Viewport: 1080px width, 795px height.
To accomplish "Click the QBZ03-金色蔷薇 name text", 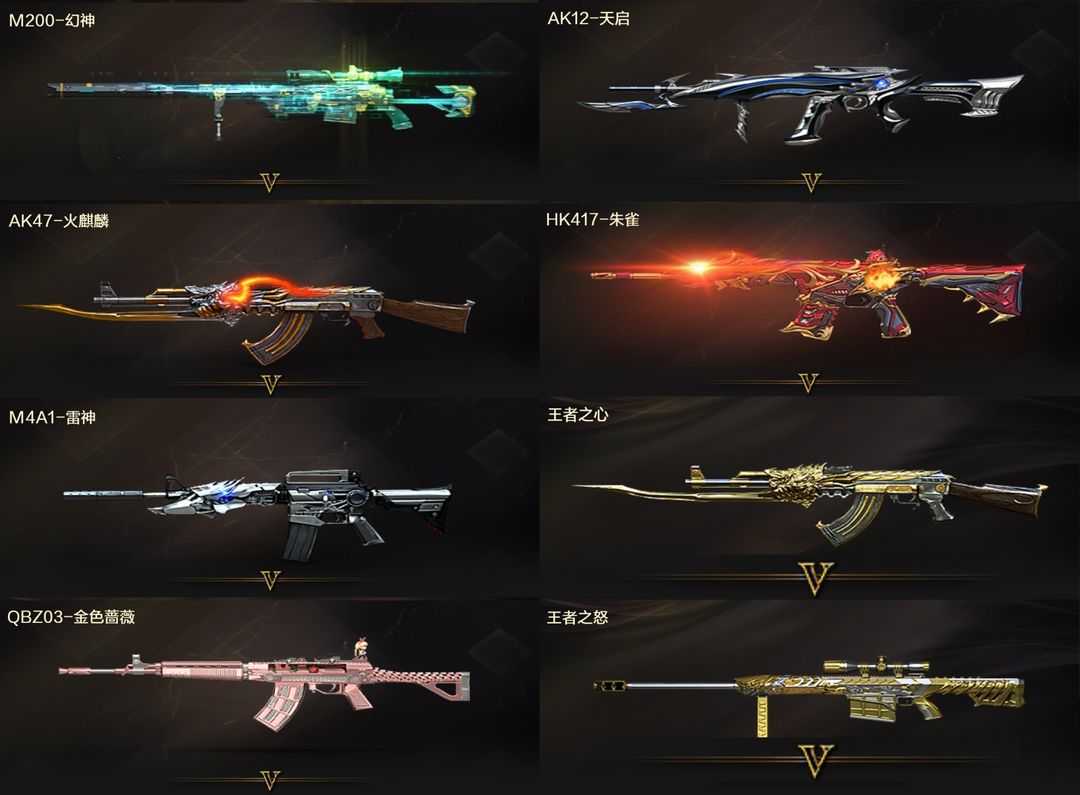I will coord(71,617).
